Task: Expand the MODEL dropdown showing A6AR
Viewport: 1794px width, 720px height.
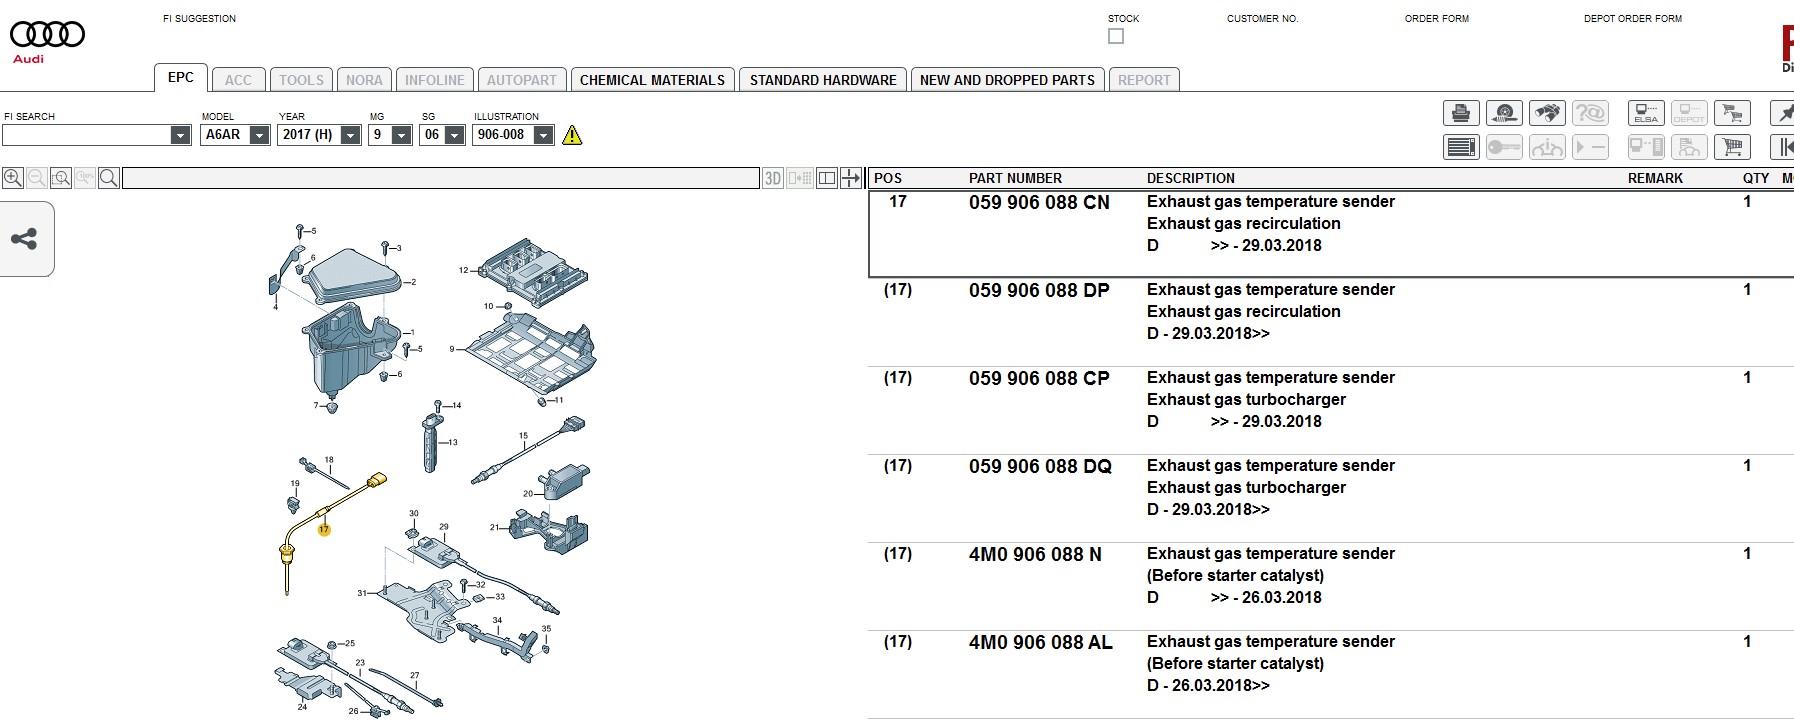Action: pyautogui.click(x=259, y=135)
